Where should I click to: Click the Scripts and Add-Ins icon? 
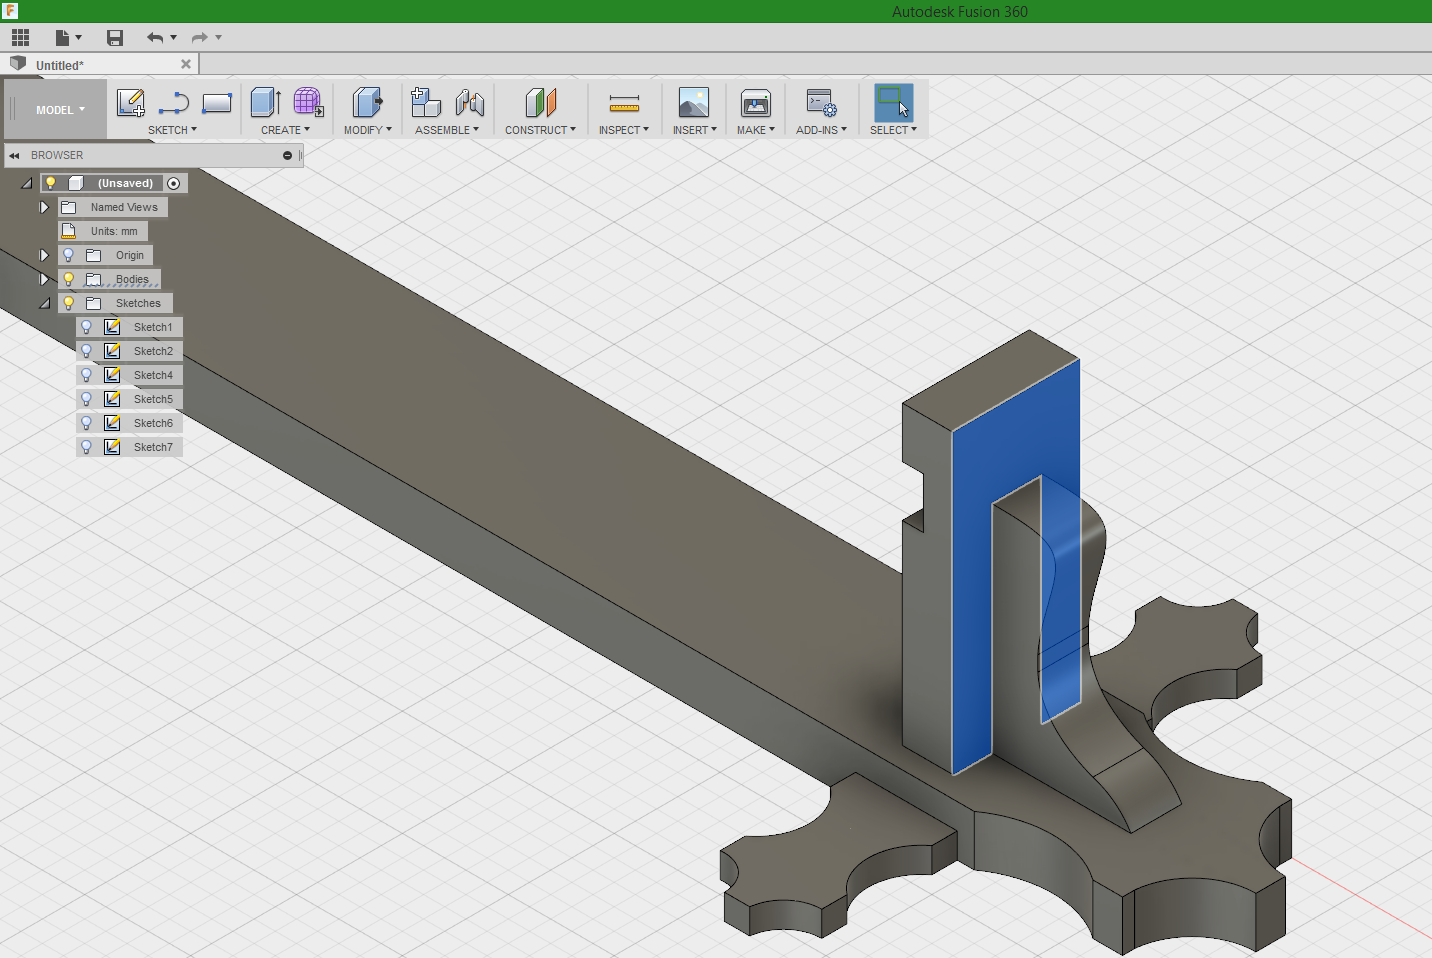click(822, 103)
